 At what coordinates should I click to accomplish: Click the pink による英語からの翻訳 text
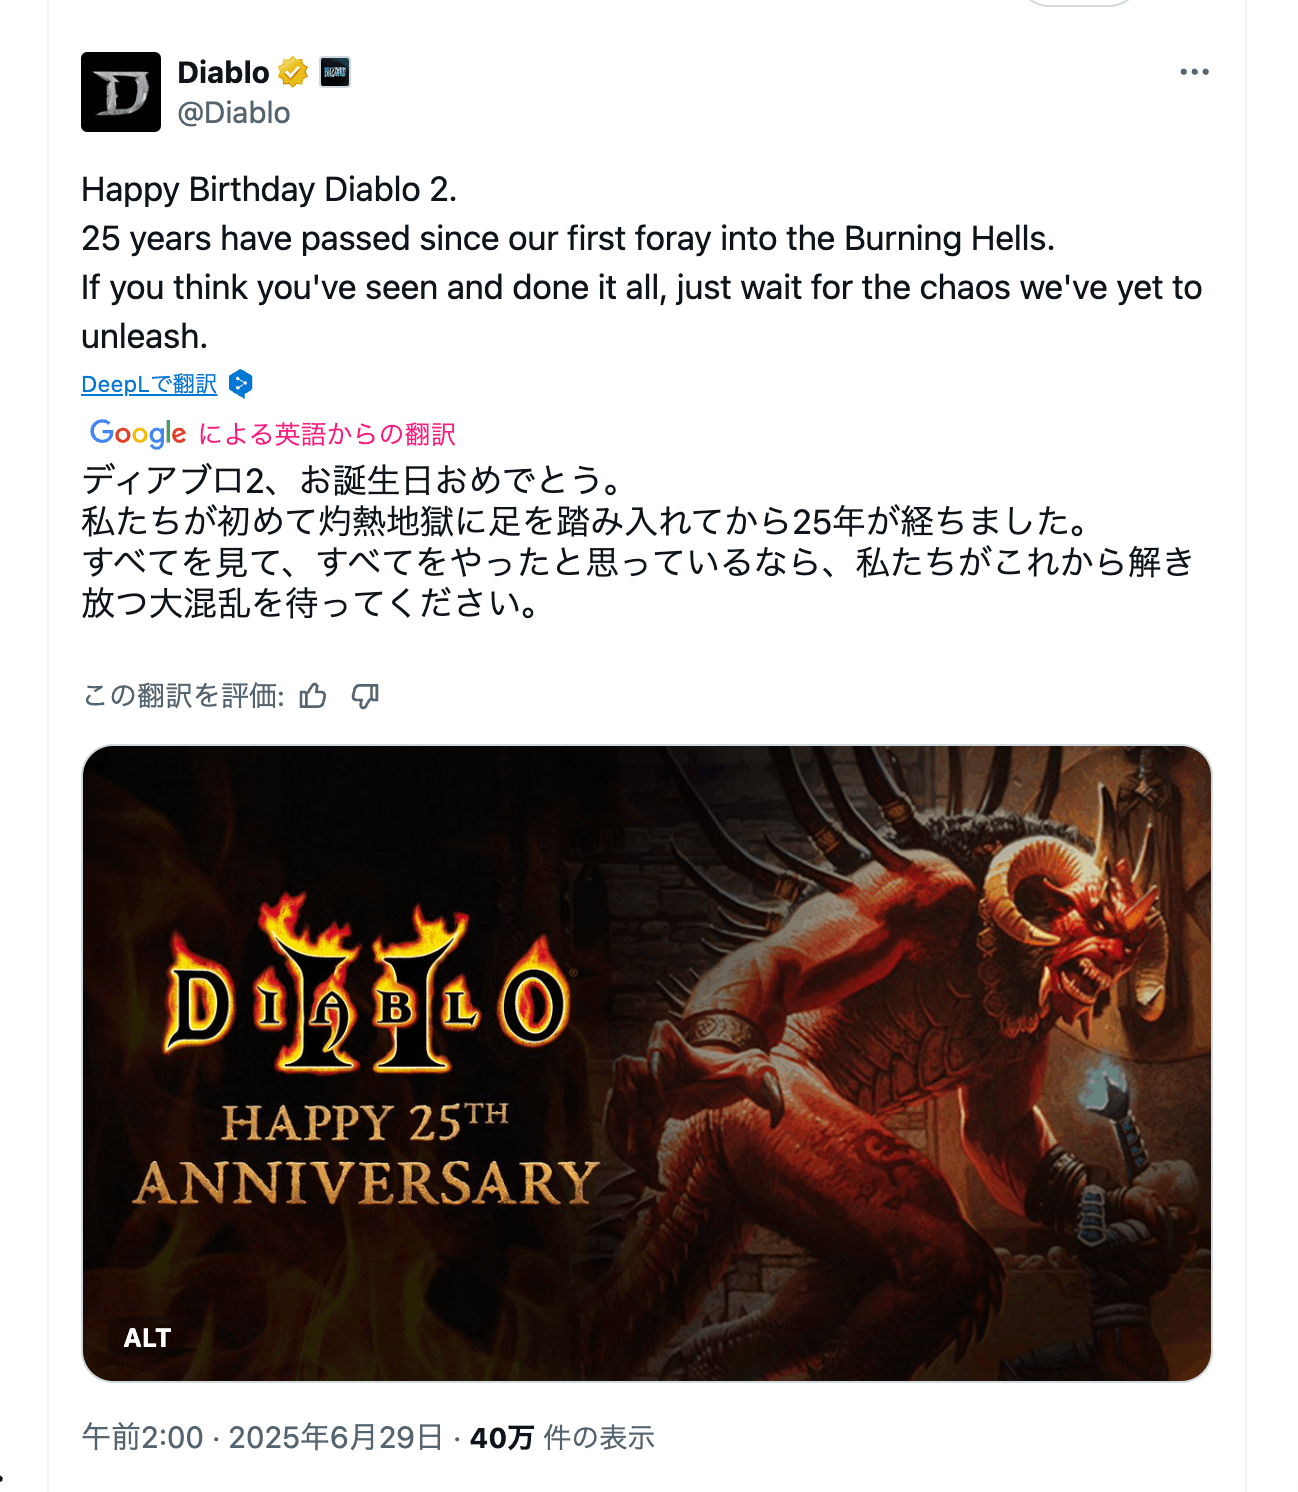pos(327,434)
